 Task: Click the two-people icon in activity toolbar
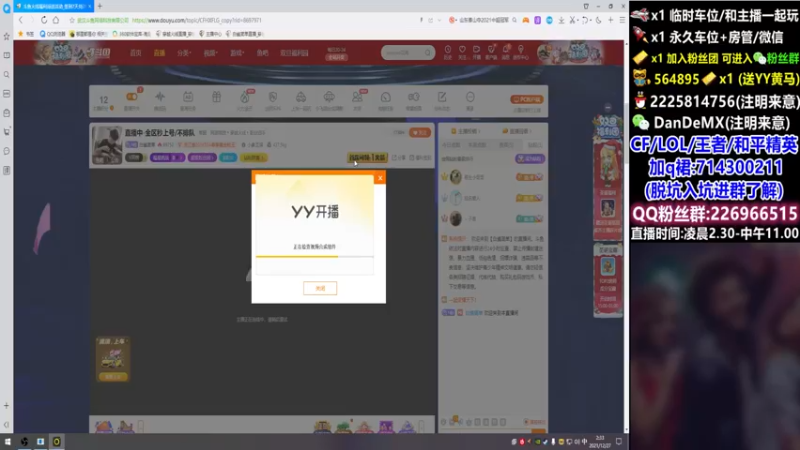pyautogui.click(x=357, y=99)
